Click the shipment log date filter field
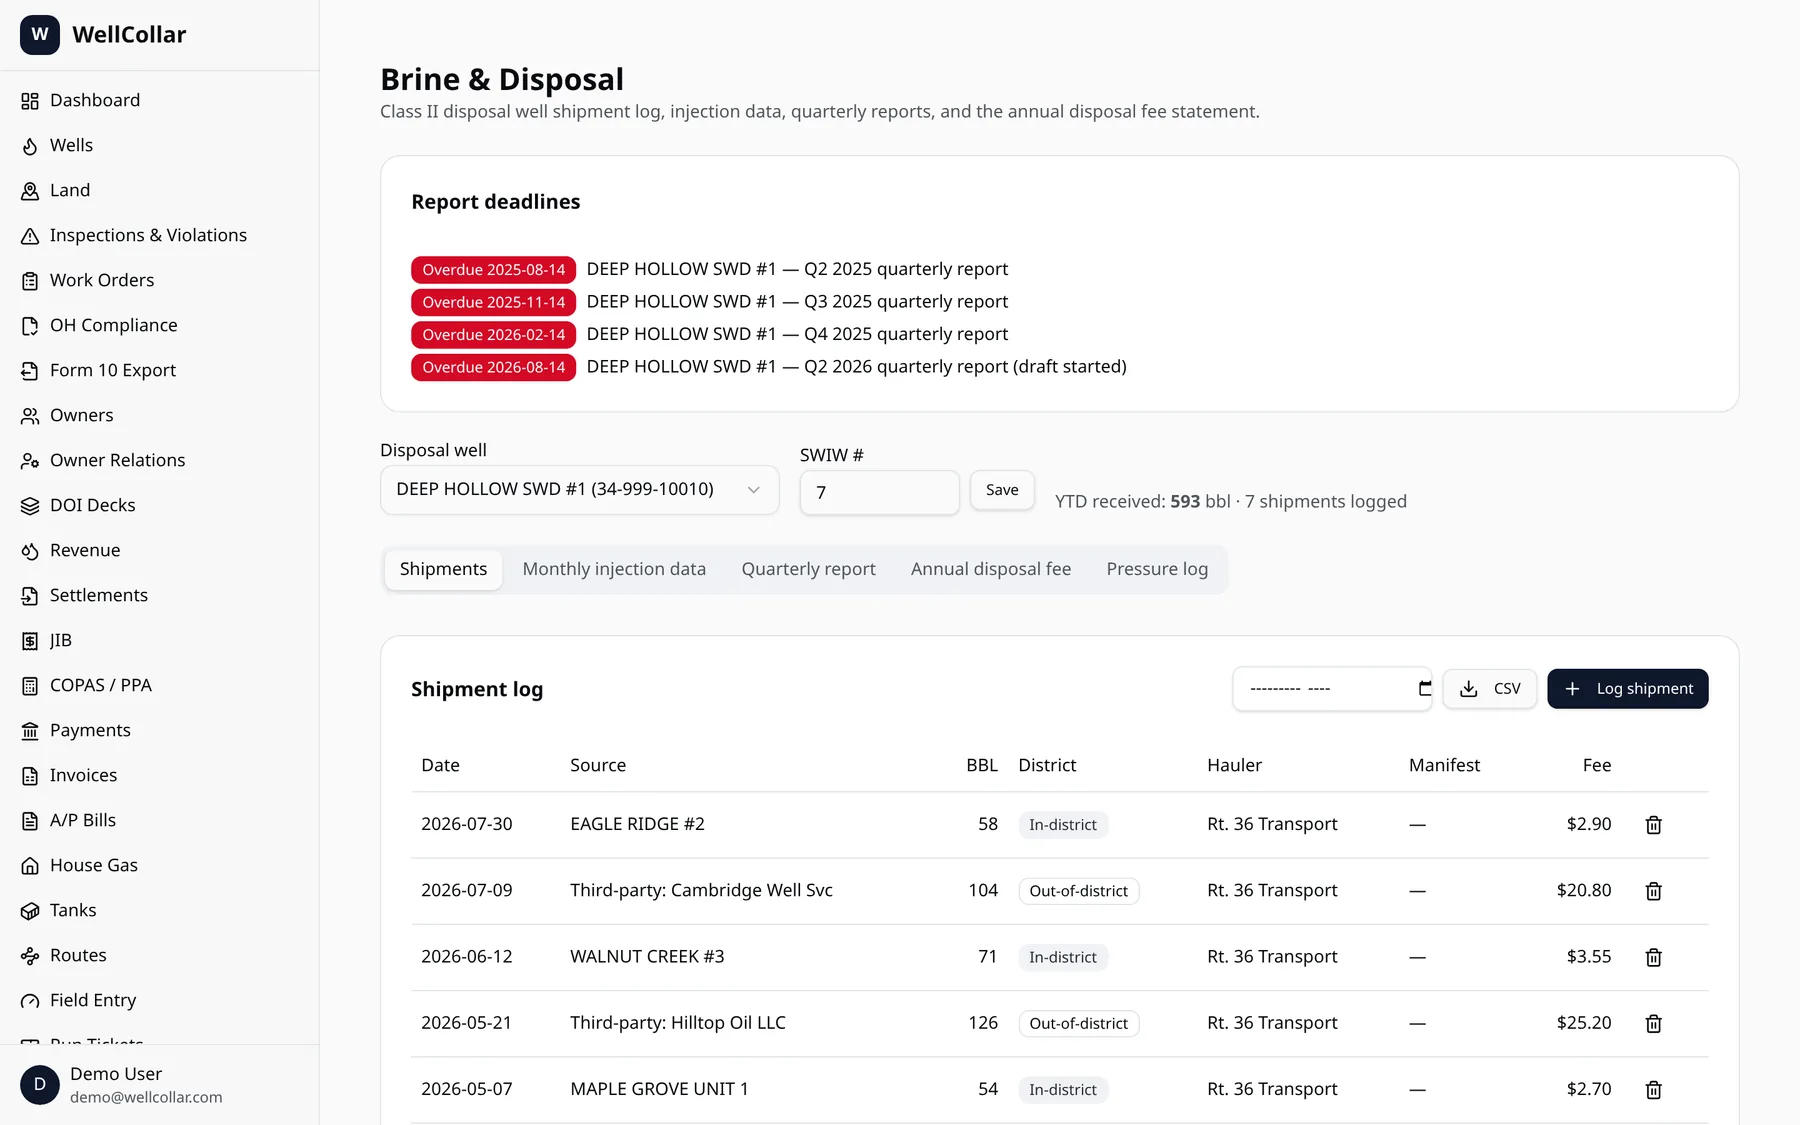Image resolution: width=1800 pixels, height=1125 pixels. click(x=1331, y=689)
